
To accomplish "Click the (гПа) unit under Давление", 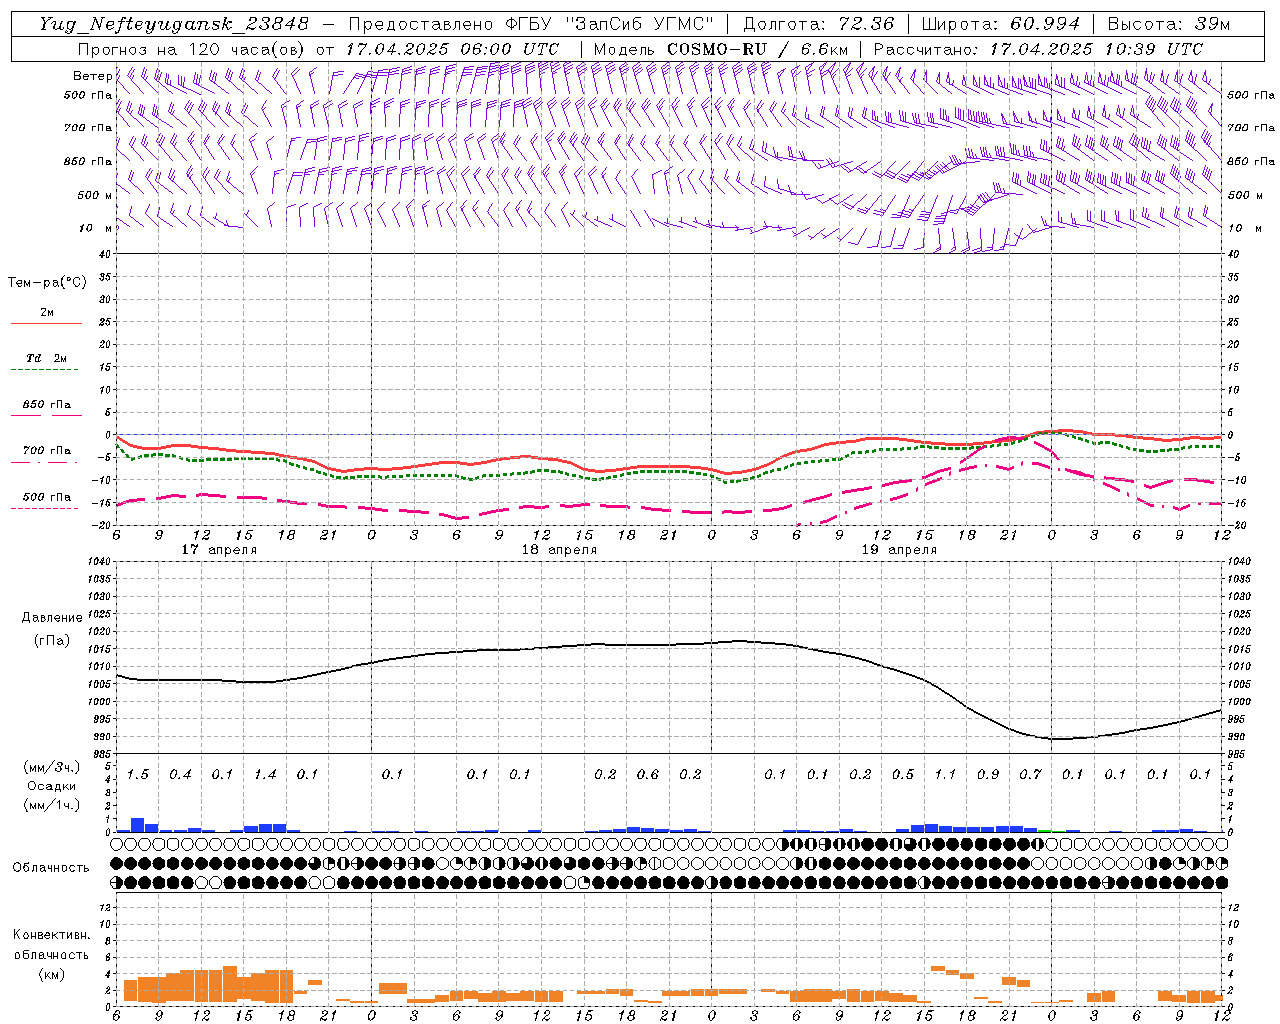I will point(52,640).
